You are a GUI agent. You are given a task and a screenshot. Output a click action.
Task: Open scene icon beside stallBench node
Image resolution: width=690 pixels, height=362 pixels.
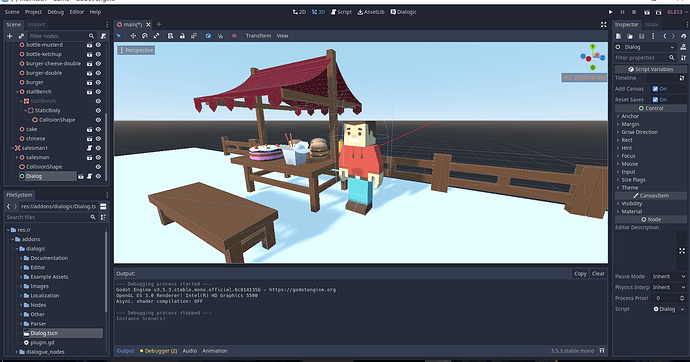89,92
